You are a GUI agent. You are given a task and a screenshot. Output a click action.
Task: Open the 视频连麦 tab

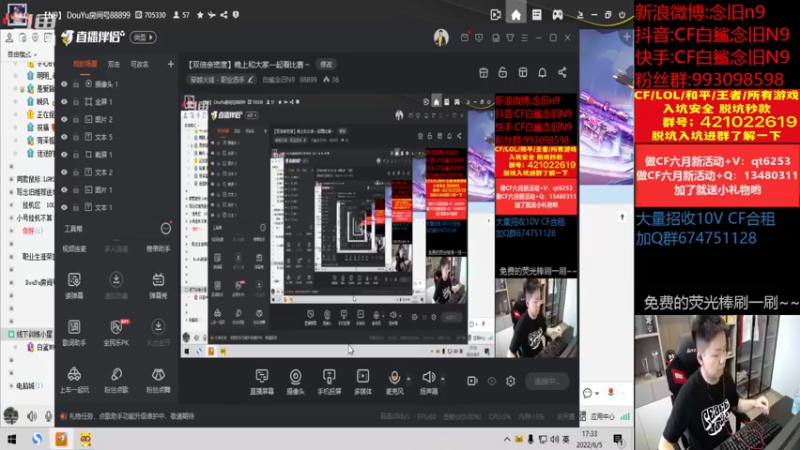pyautogui.click(x=74, y=249)
